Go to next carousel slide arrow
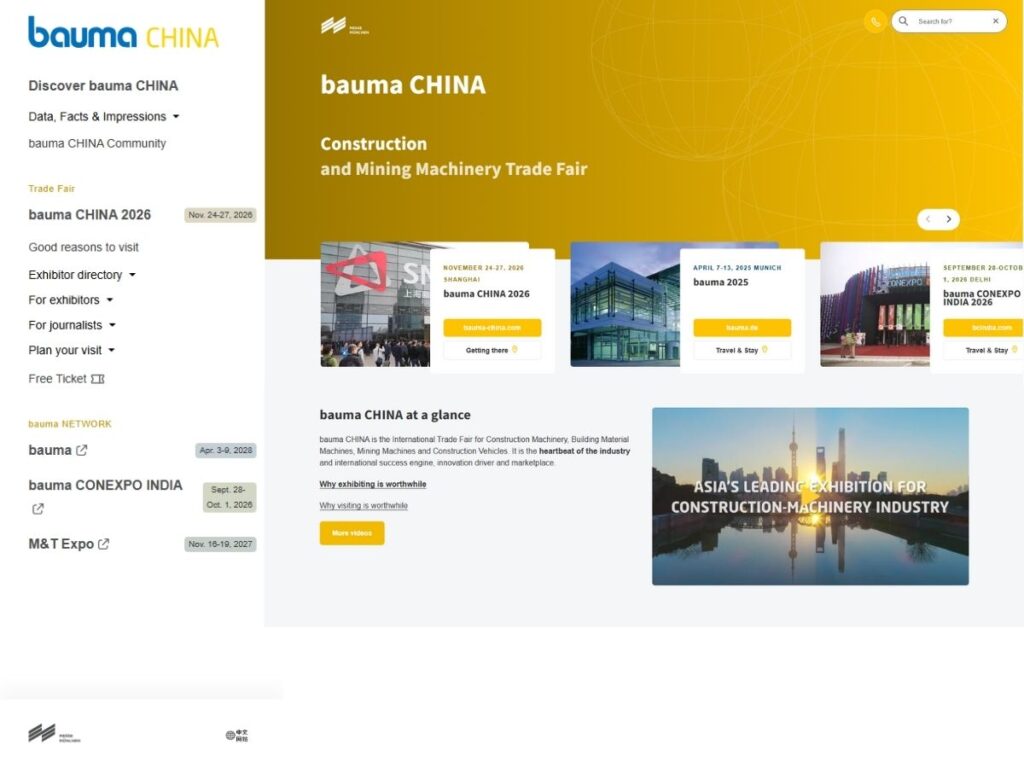The image size is (1024, 768). tap(949, 219)
